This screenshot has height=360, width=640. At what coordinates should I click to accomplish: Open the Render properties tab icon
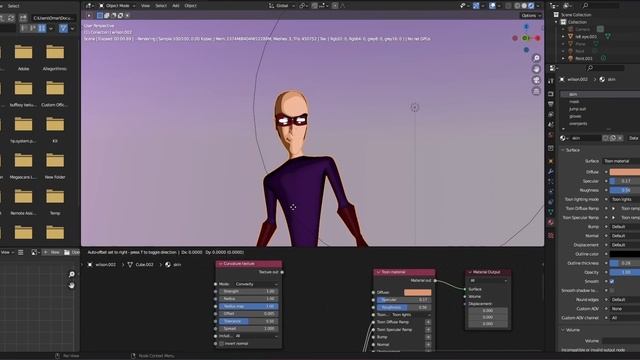[x=551, y=94]
